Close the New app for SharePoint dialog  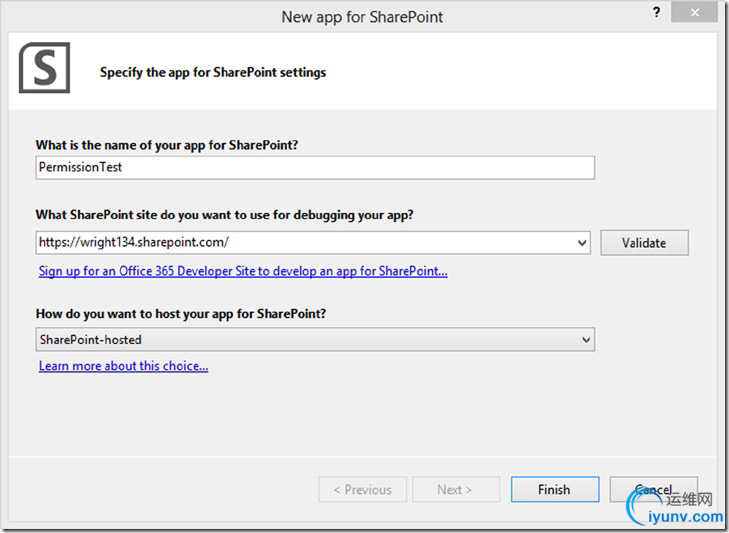coord(694,13)
